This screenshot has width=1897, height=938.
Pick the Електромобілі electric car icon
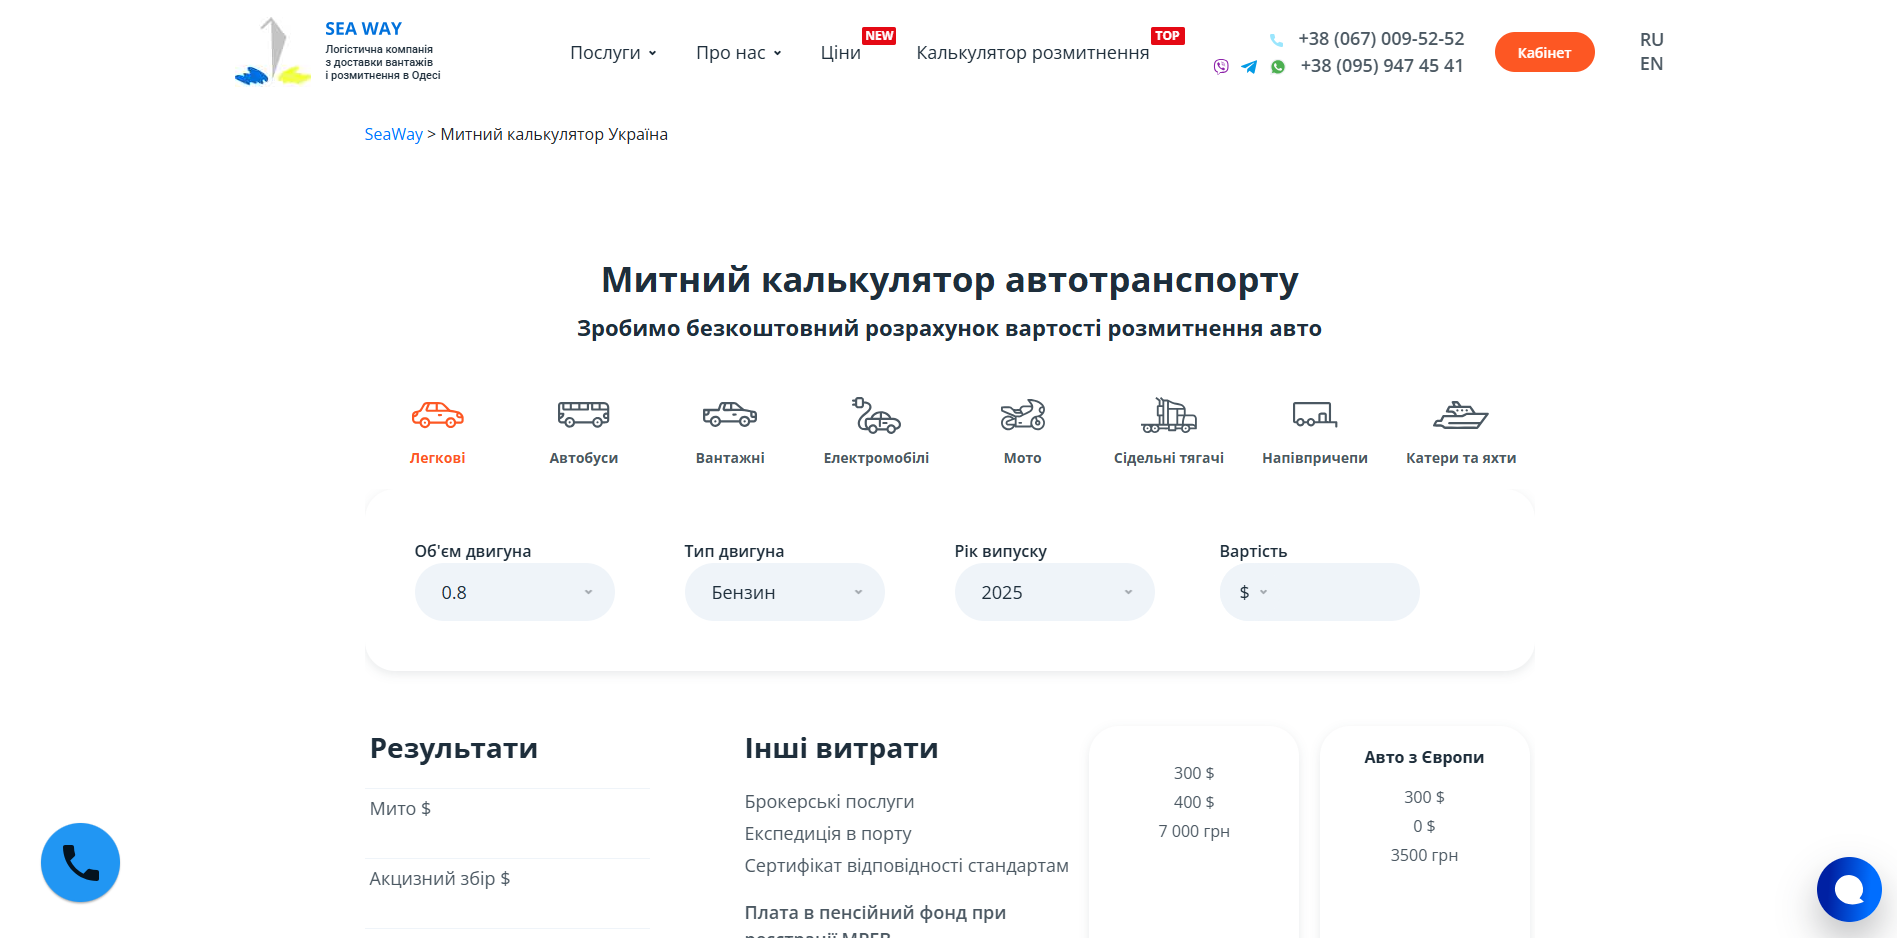(x=876, y=415)
